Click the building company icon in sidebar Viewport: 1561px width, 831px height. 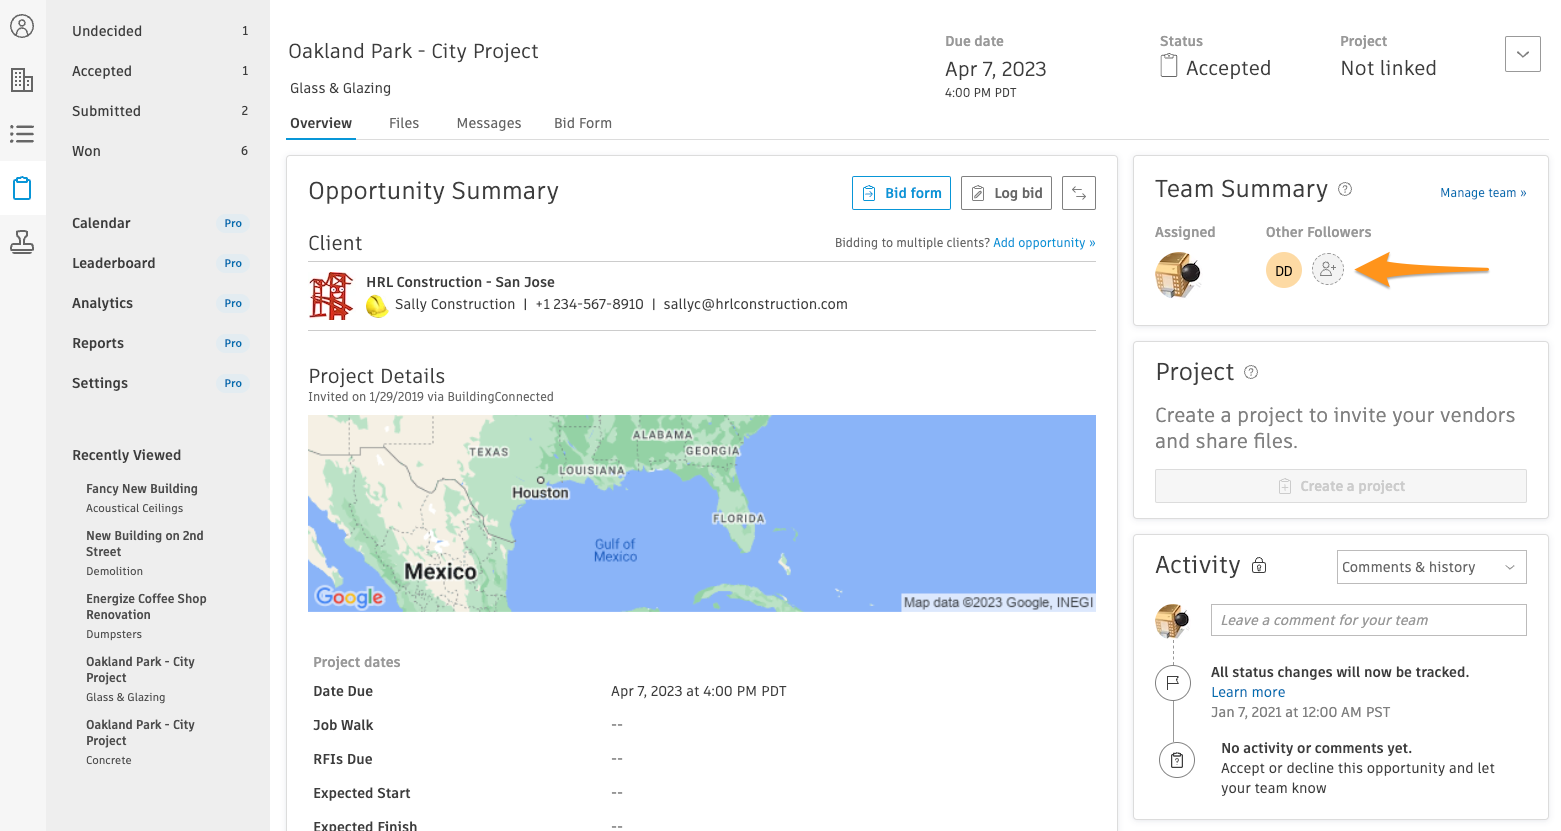click(x=22, y=80)
